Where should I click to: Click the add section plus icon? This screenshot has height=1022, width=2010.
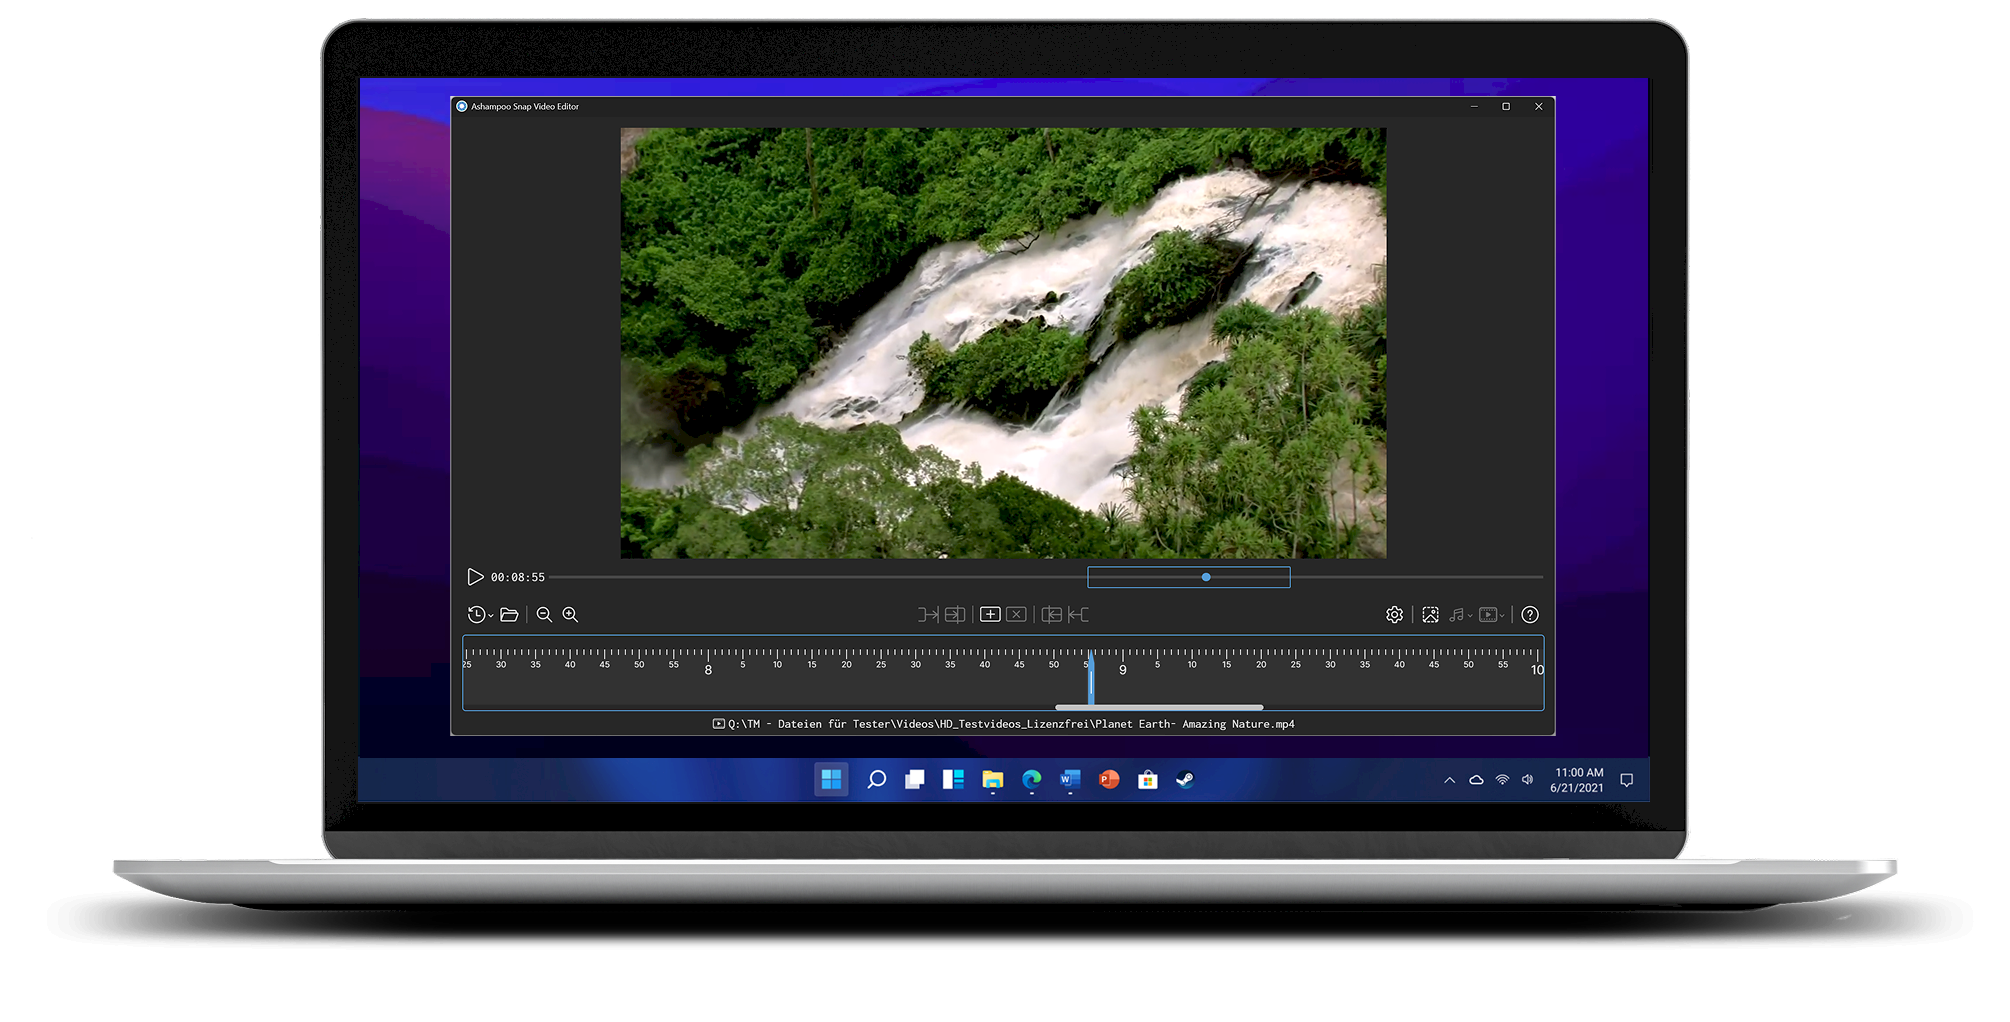pos(990,615)
